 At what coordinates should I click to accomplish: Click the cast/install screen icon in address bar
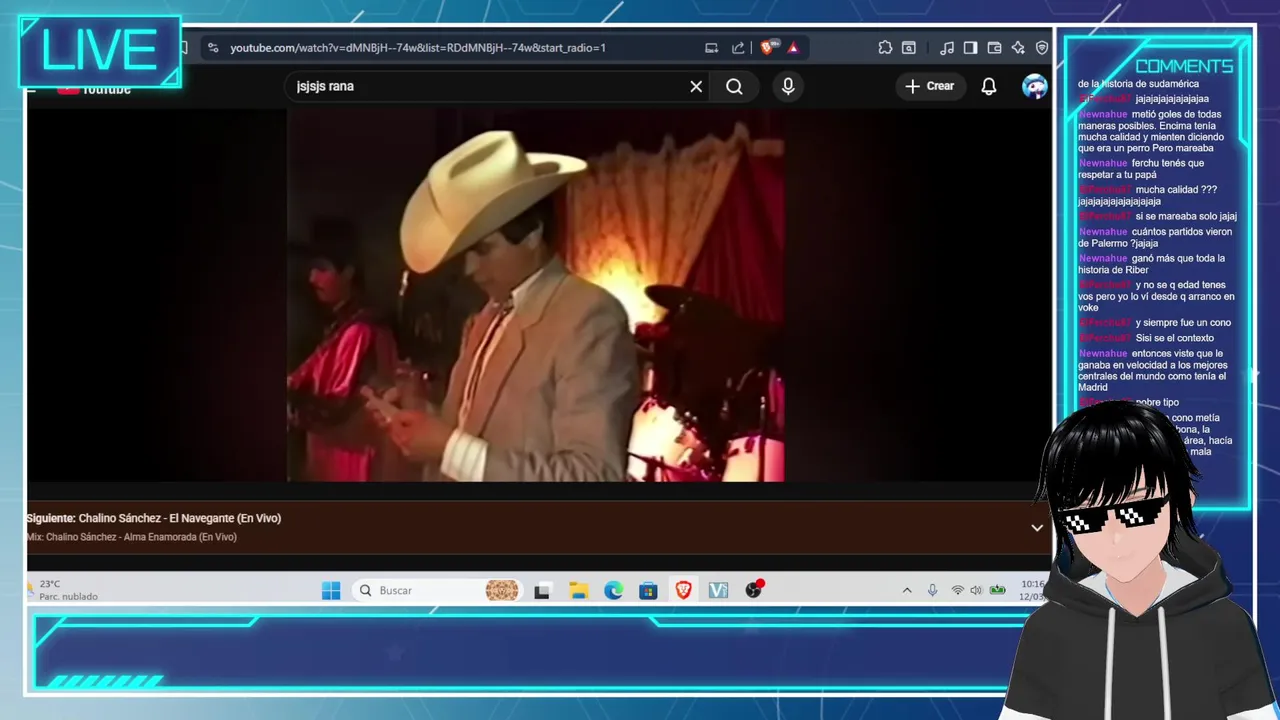712,48
